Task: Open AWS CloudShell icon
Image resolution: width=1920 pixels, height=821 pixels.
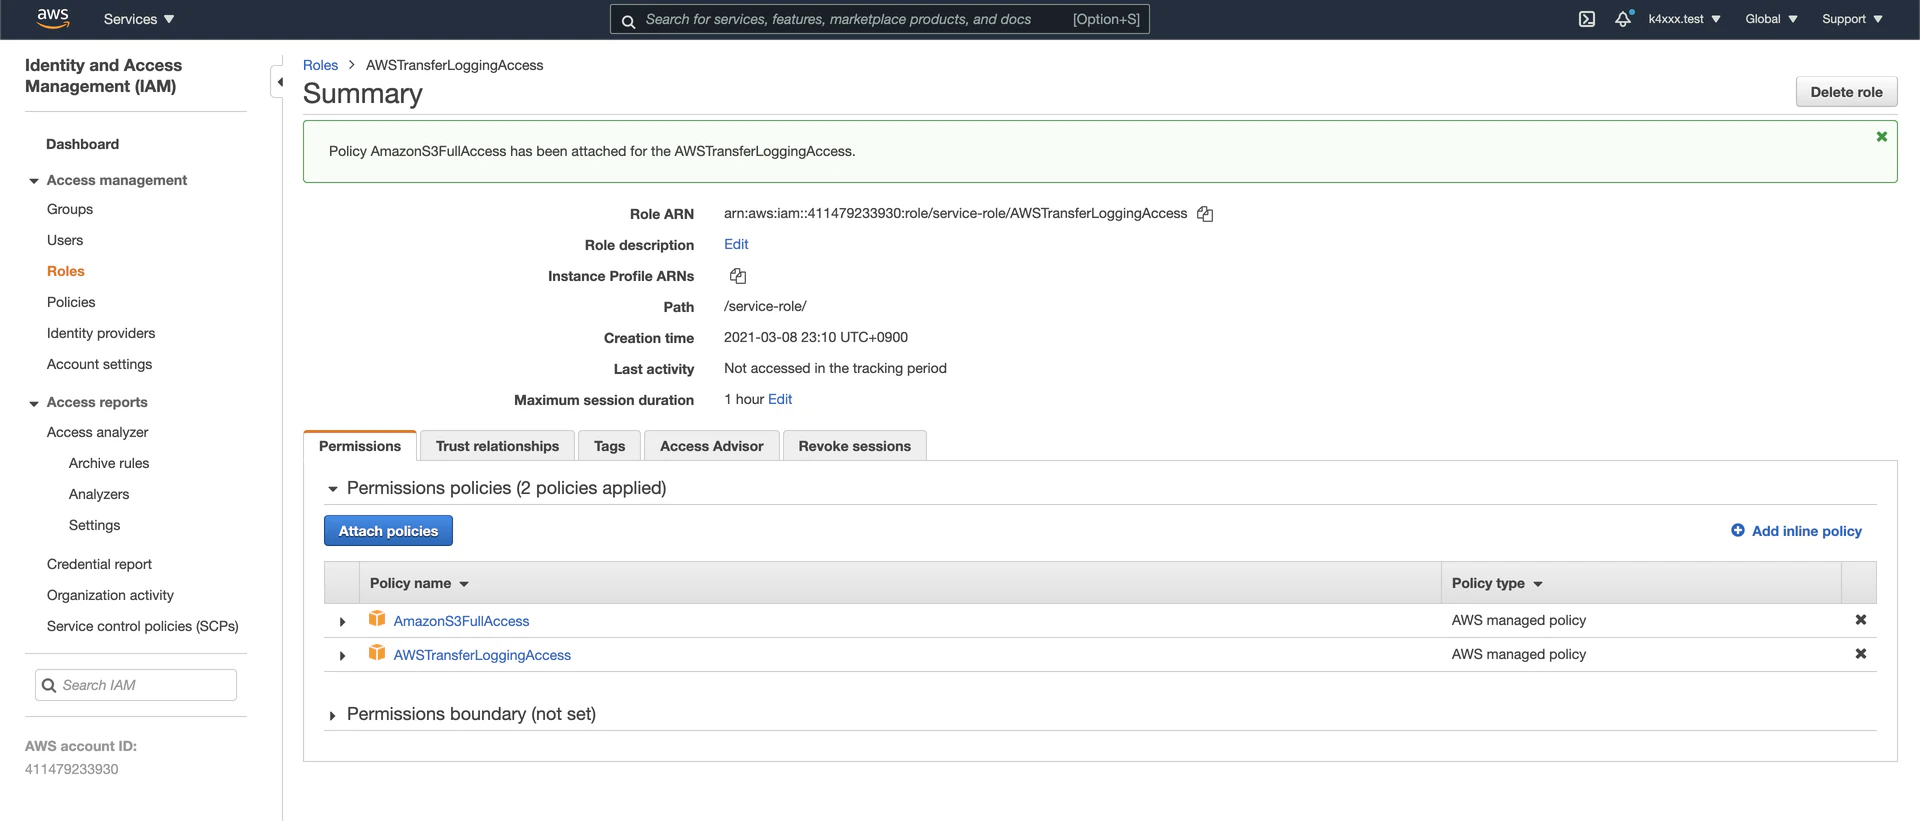Action: (x=1587, y=19)
